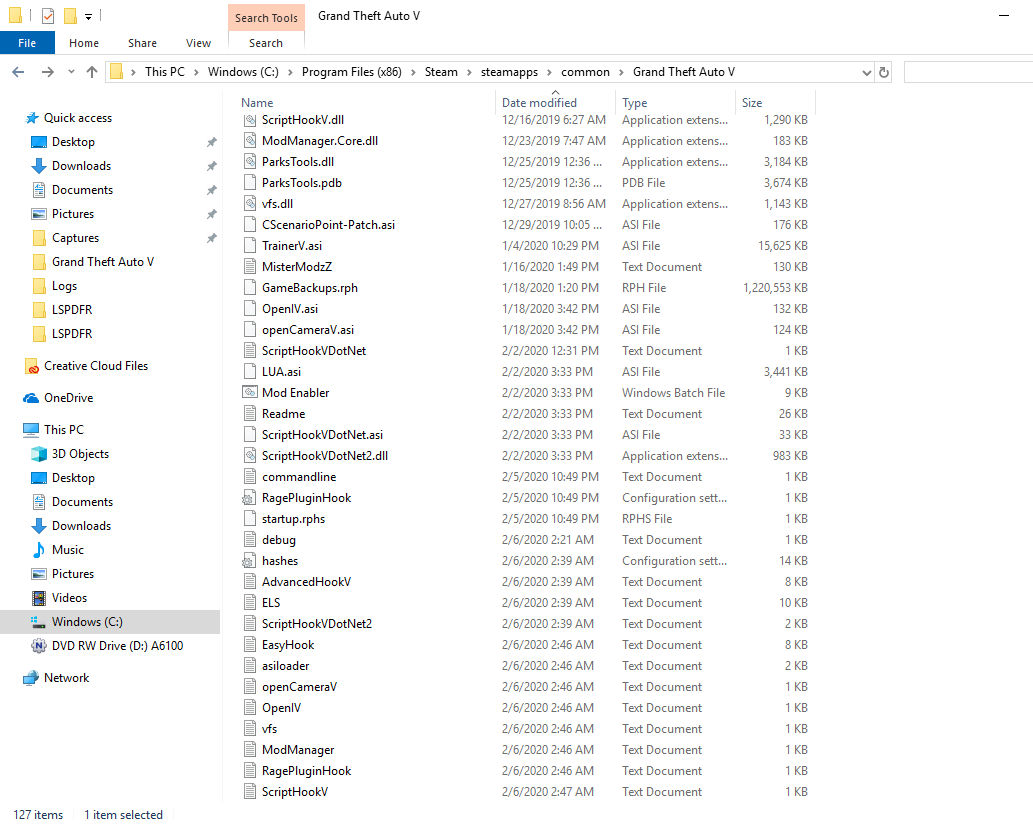Screen dimensions: 1033x827
Task: Click New Folder quick access toolbar icon
Action: click(x=70, y=15)
